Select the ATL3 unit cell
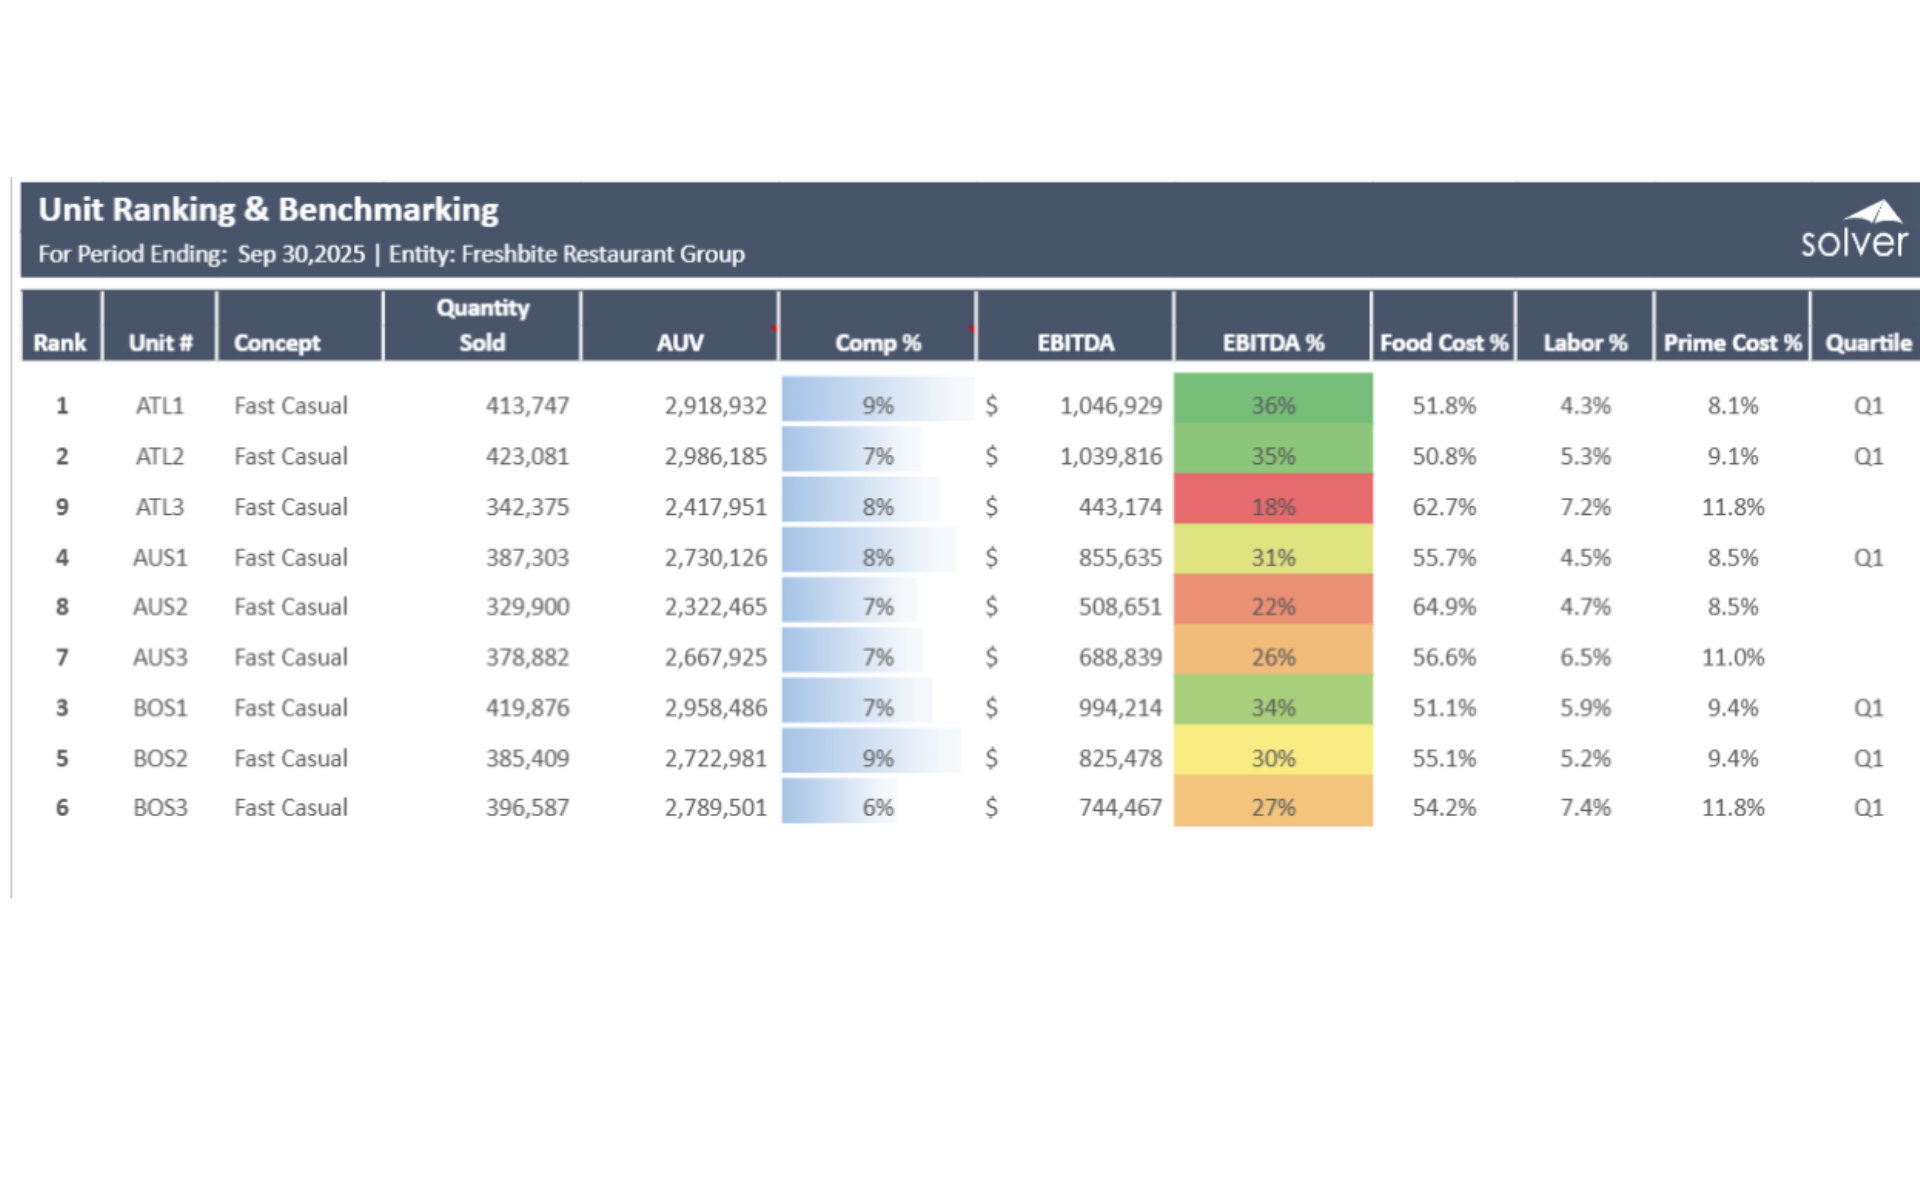This screenshot has height=1200, width=1920. pos(160,506)
